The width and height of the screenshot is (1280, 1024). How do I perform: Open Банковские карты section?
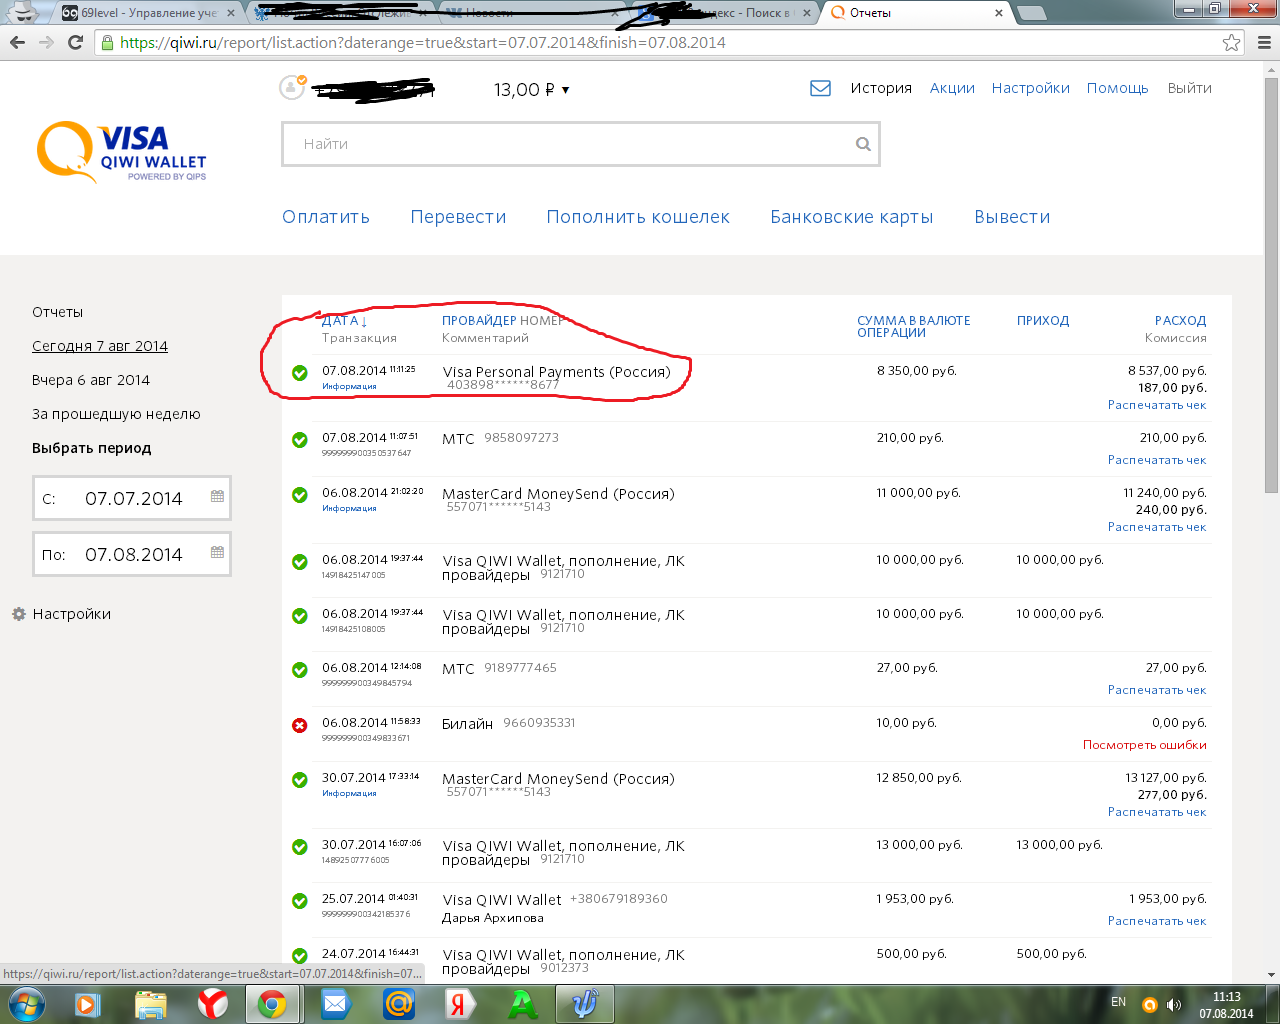pyautogui.click(x=852, y=217)
